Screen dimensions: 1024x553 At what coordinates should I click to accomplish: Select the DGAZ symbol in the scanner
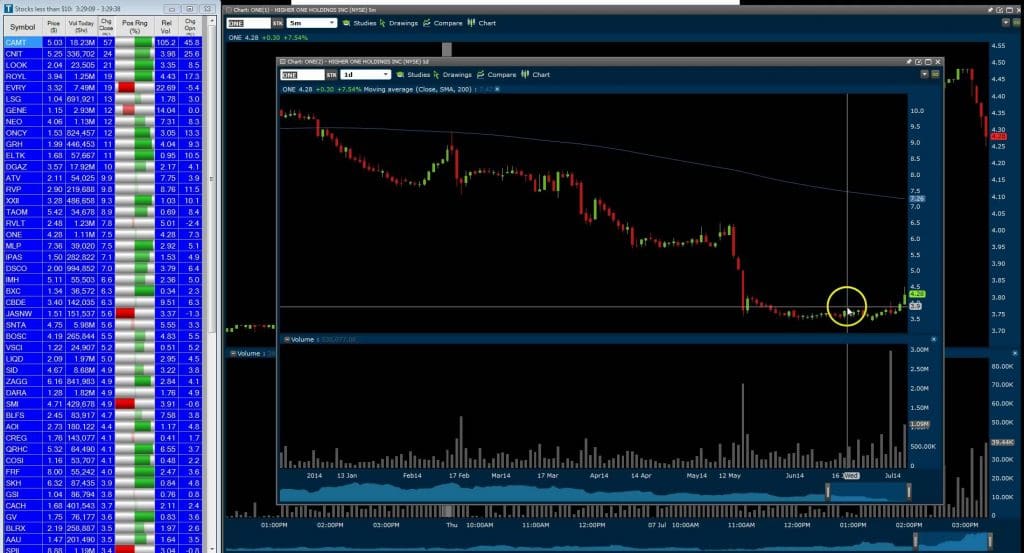pos(16,167)
